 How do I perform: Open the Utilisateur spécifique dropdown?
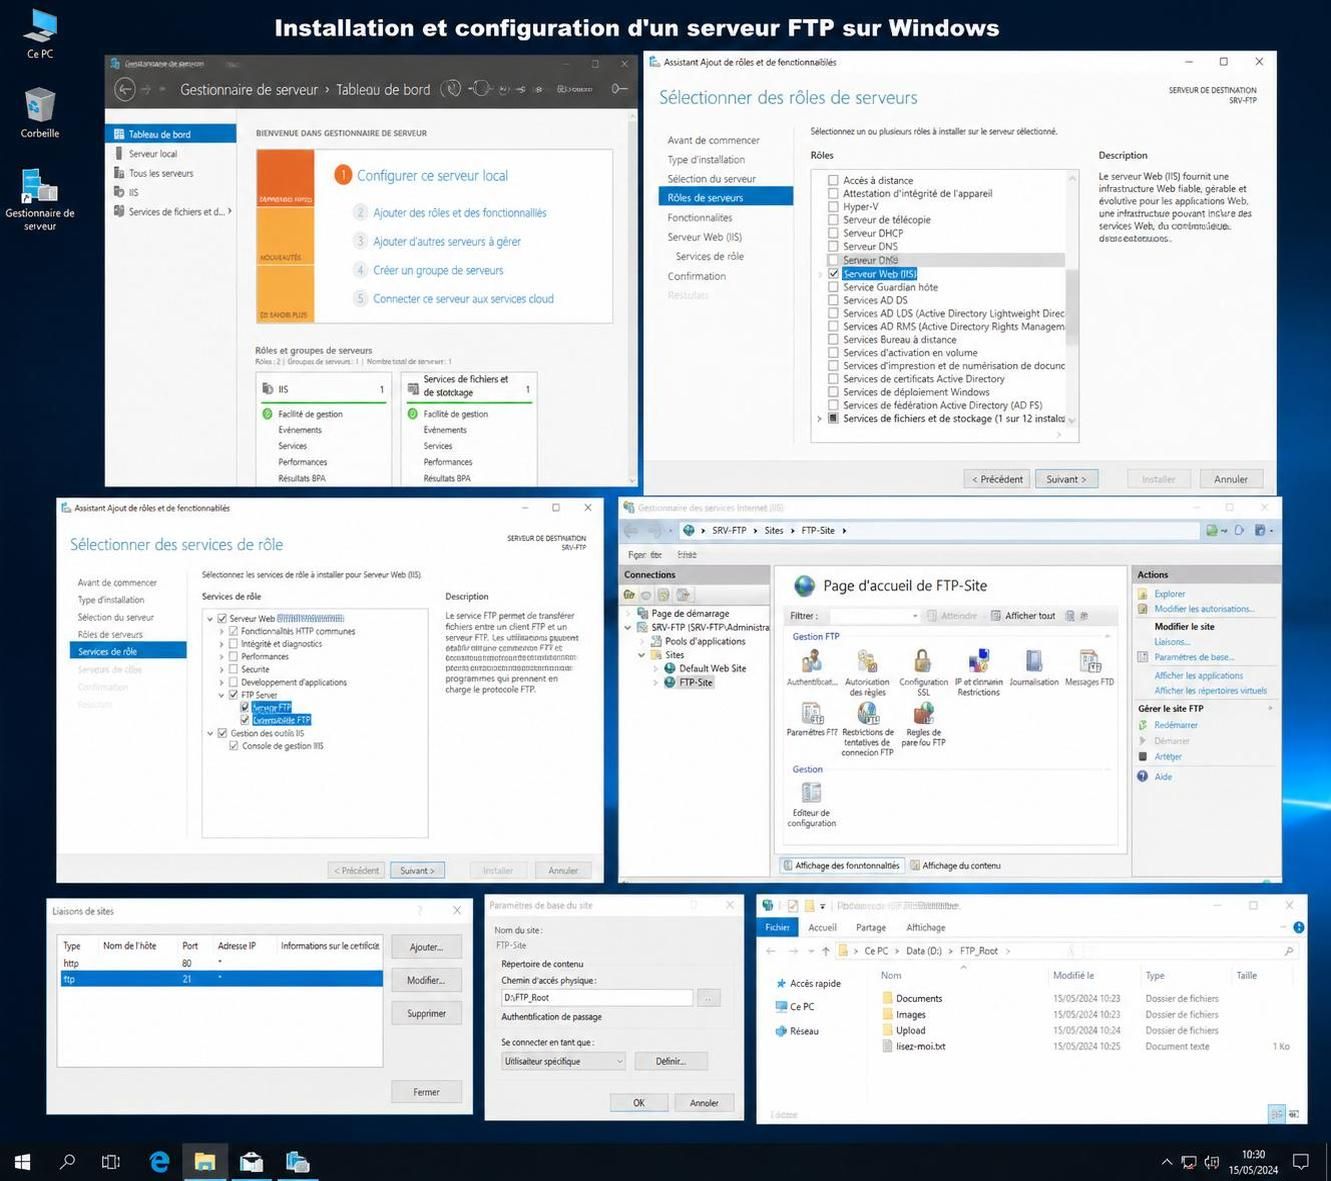[563, 1061]
